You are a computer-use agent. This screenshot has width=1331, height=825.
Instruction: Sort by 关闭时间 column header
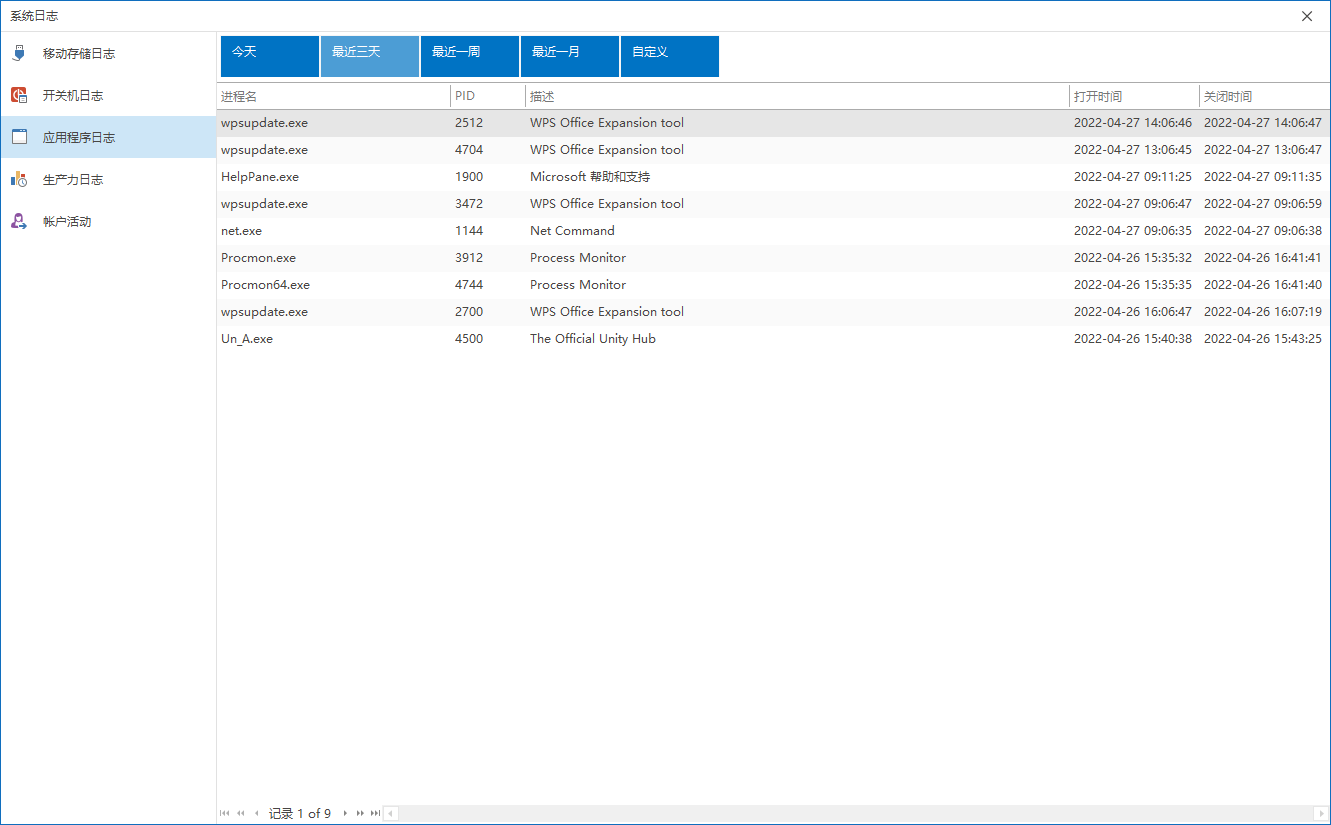coord(1265,96)
